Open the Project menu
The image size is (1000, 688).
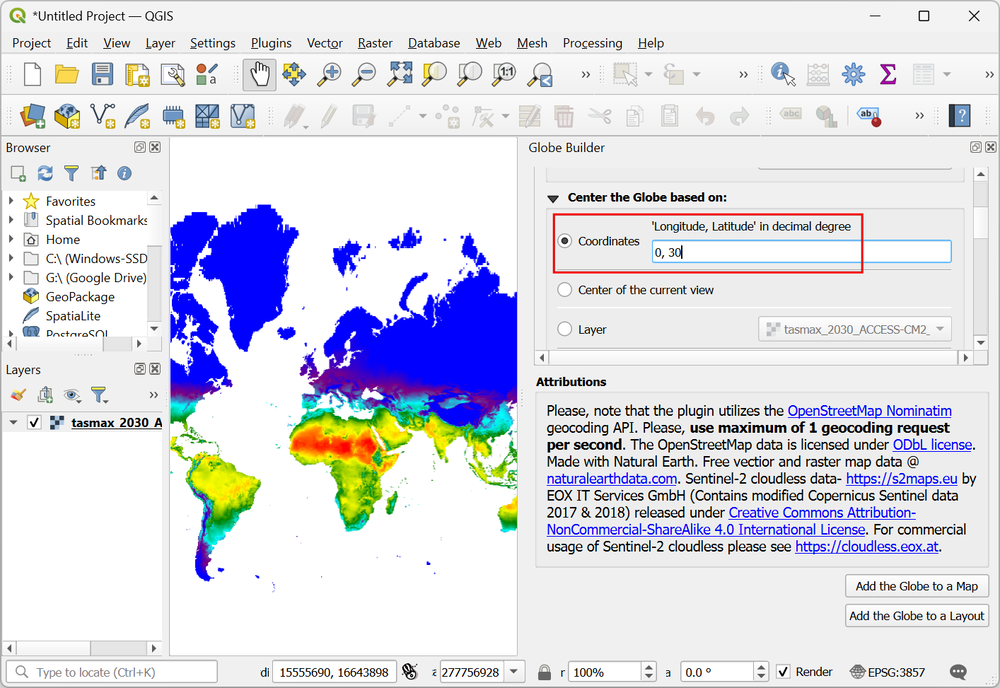31,43
